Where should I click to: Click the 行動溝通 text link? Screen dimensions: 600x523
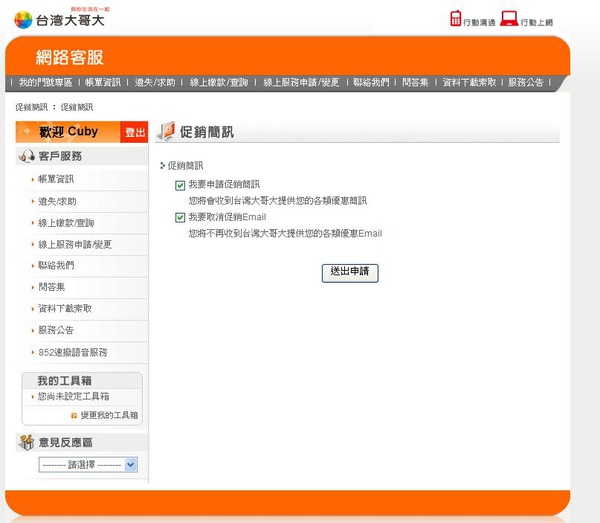(x=479, y=23)
